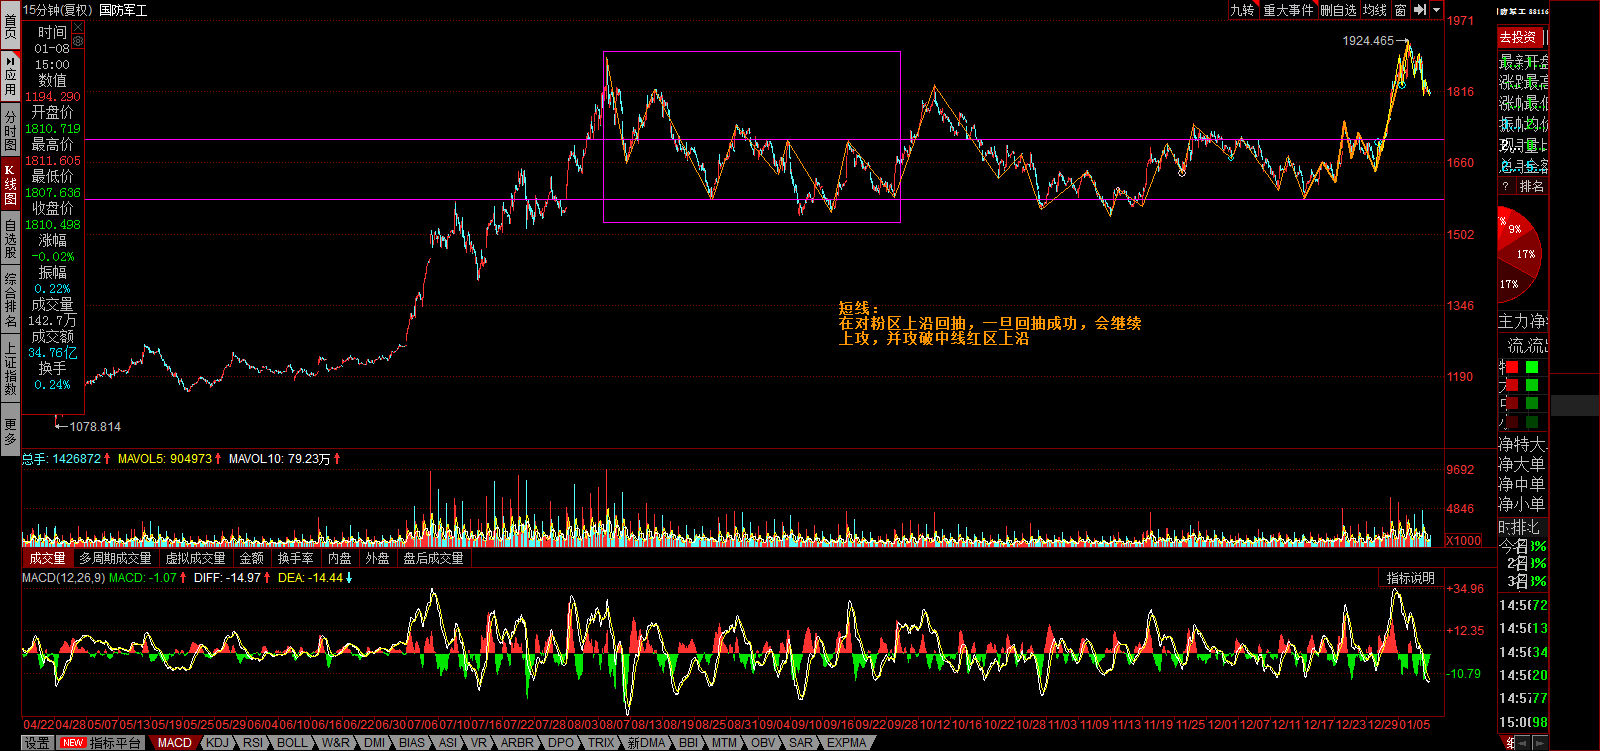Open the 九转 indicator button

(1242, 9)
